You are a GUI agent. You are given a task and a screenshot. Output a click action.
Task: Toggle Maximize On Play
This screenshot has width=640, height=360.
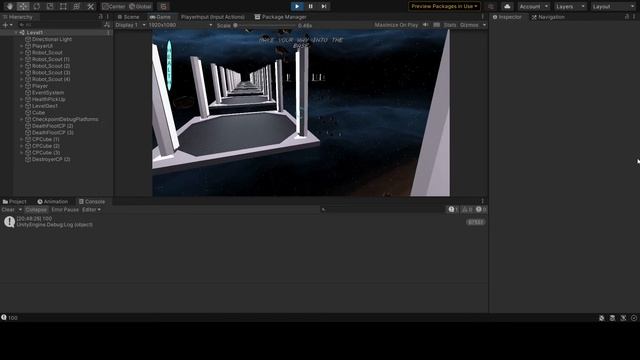tap(396, 25)
